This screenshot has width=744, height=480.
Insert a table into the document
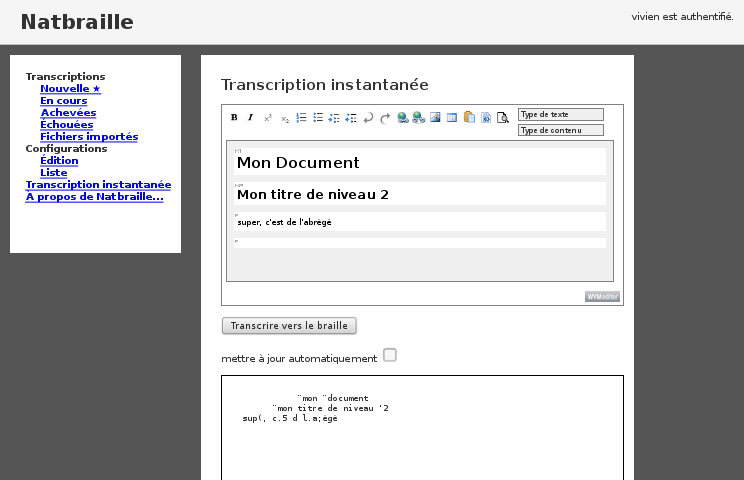[452, 117]
